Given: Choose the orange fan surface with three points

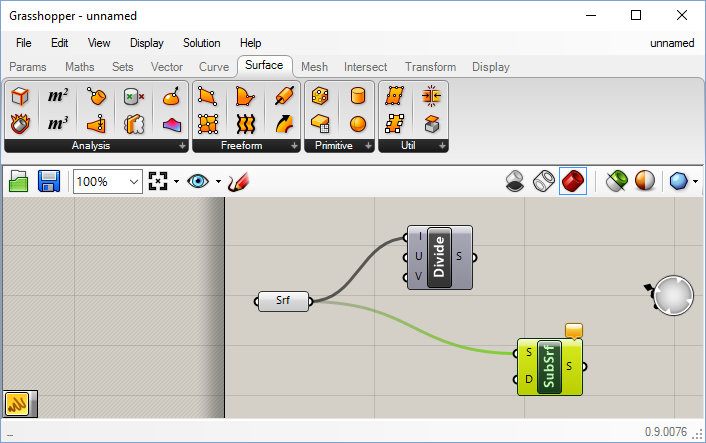Looking at the screenshot, I should (x=246, y=96).
